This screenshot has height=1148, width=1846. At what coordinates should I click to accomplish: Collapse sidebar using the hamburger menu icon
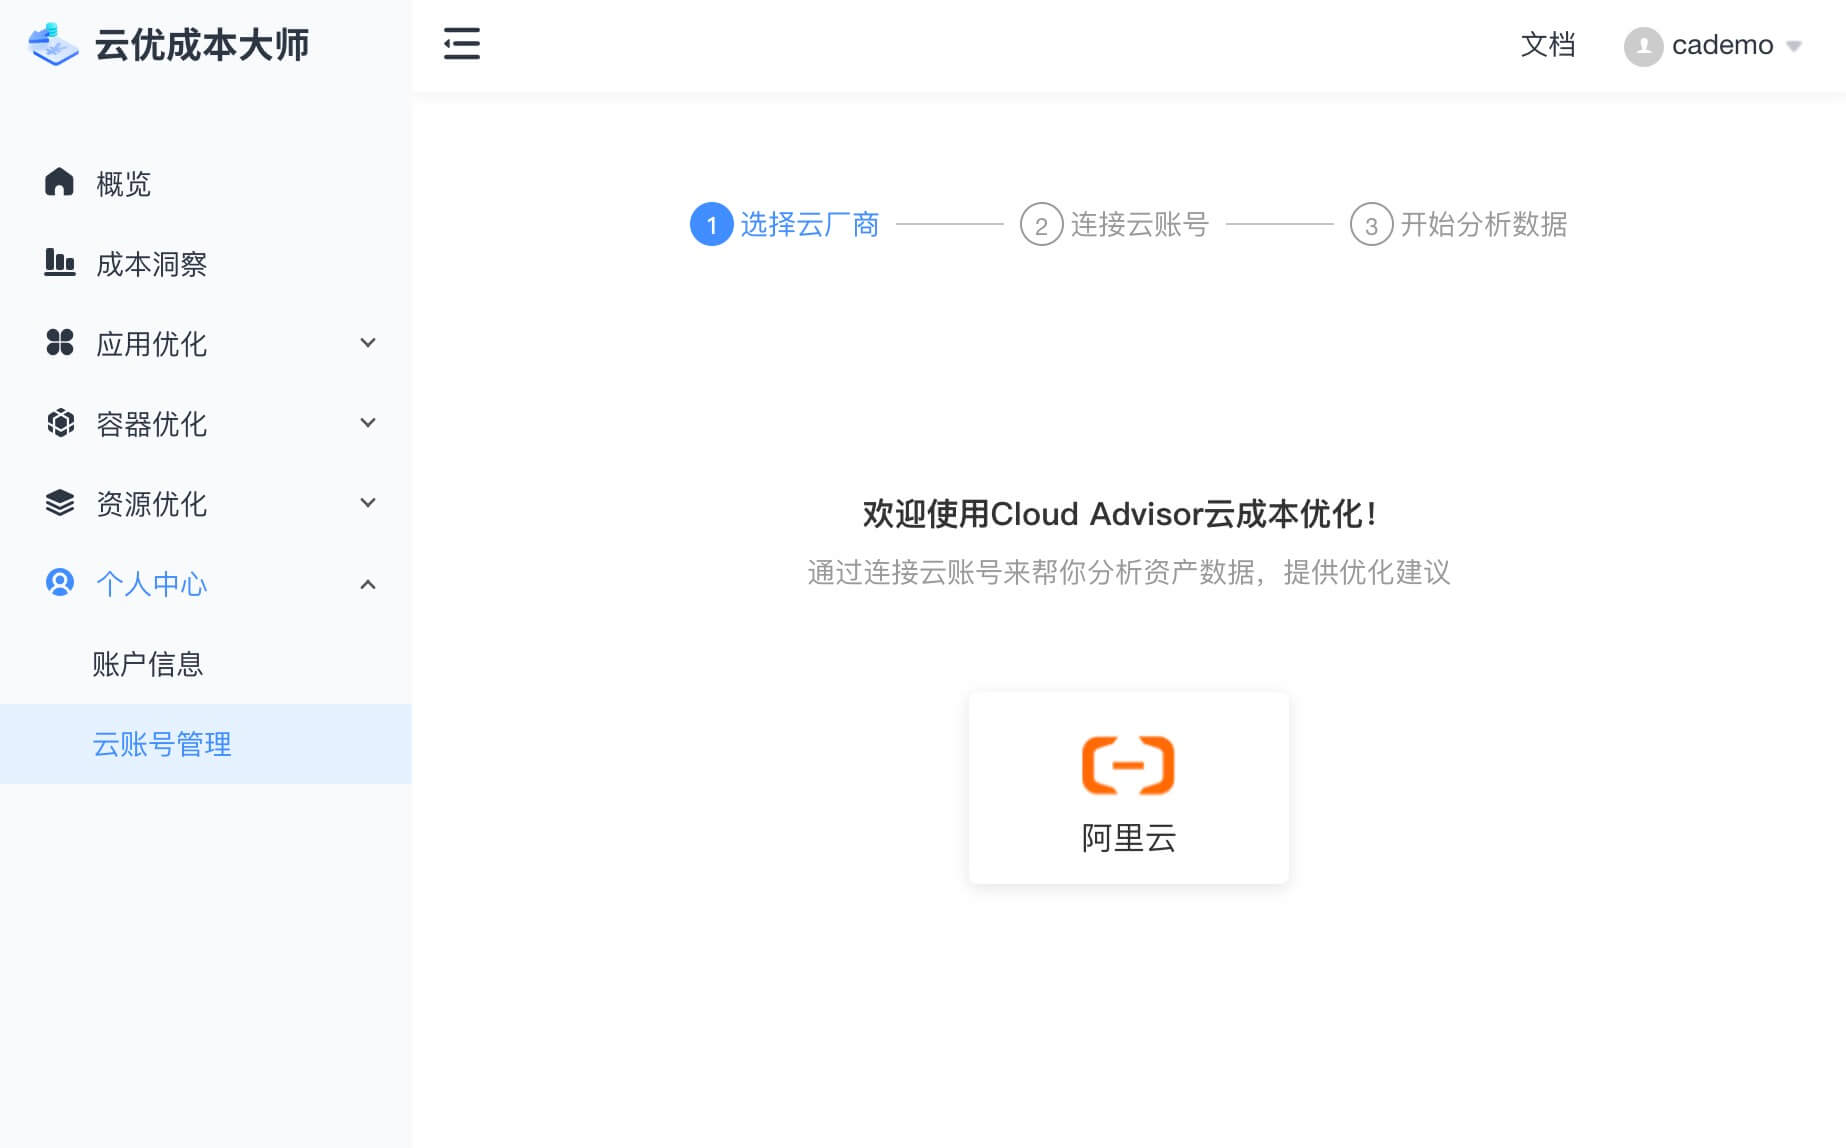click(x=462, y=44)
